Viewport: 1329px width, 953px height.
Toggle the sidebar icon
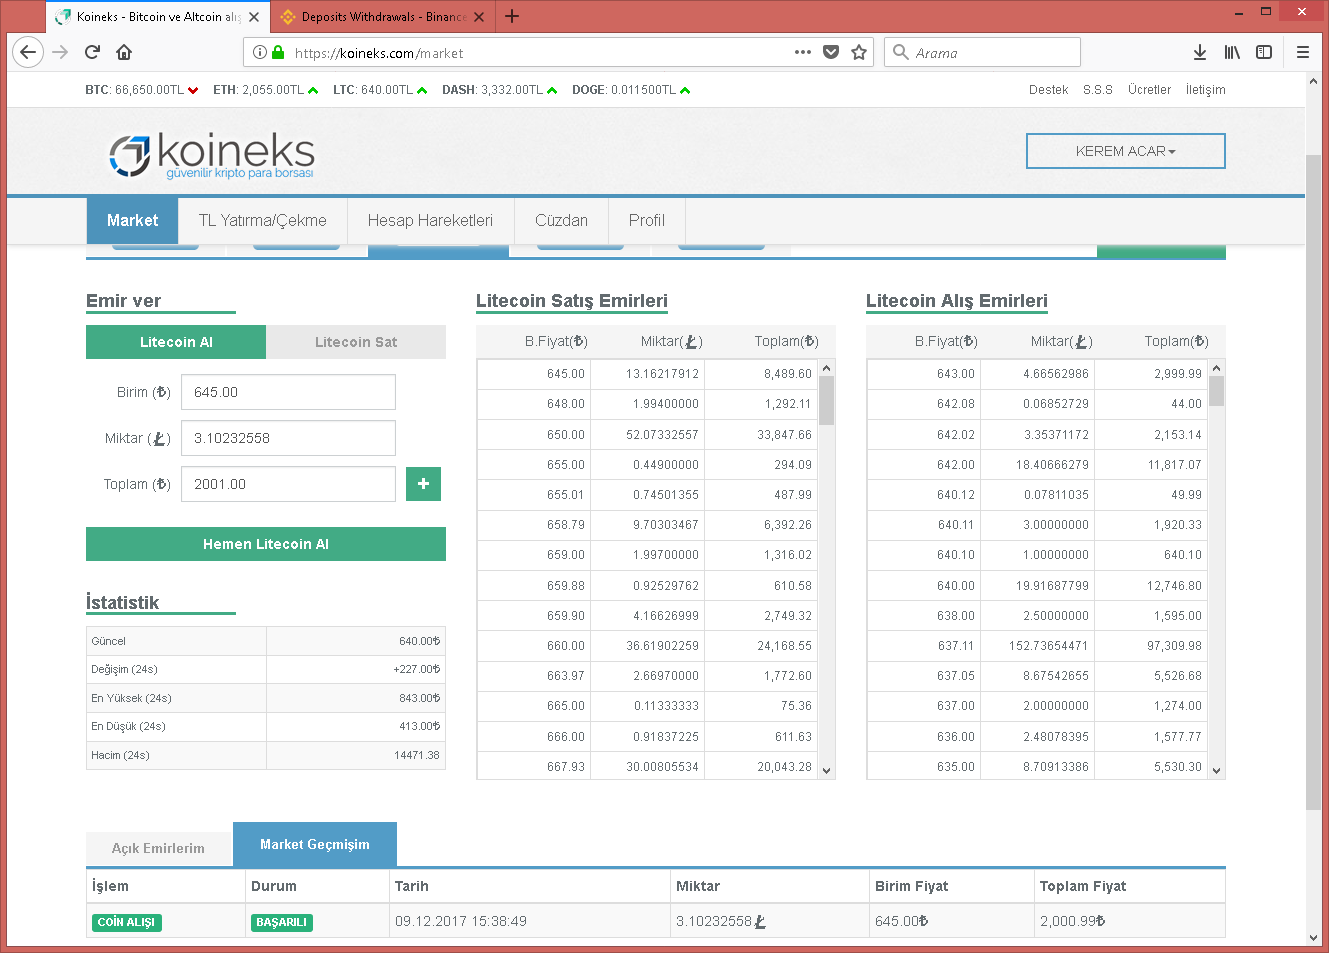[1264, 52]
